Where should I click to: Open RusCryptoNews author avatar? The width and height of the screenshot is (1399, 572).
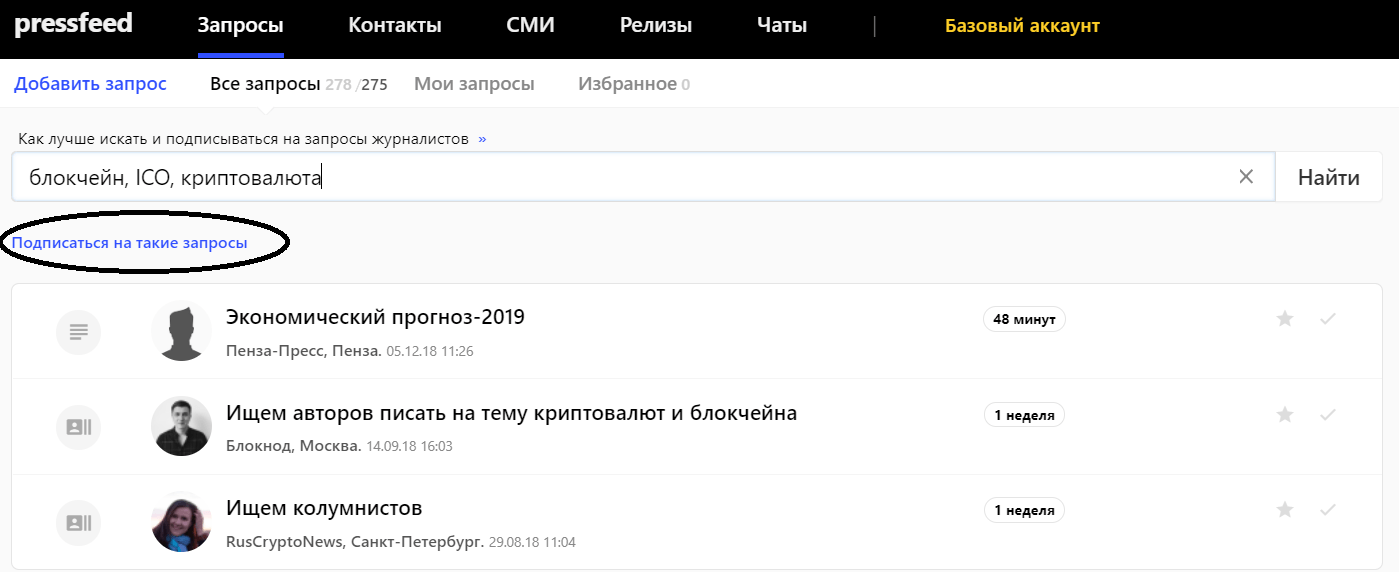[x=181, y=522]
